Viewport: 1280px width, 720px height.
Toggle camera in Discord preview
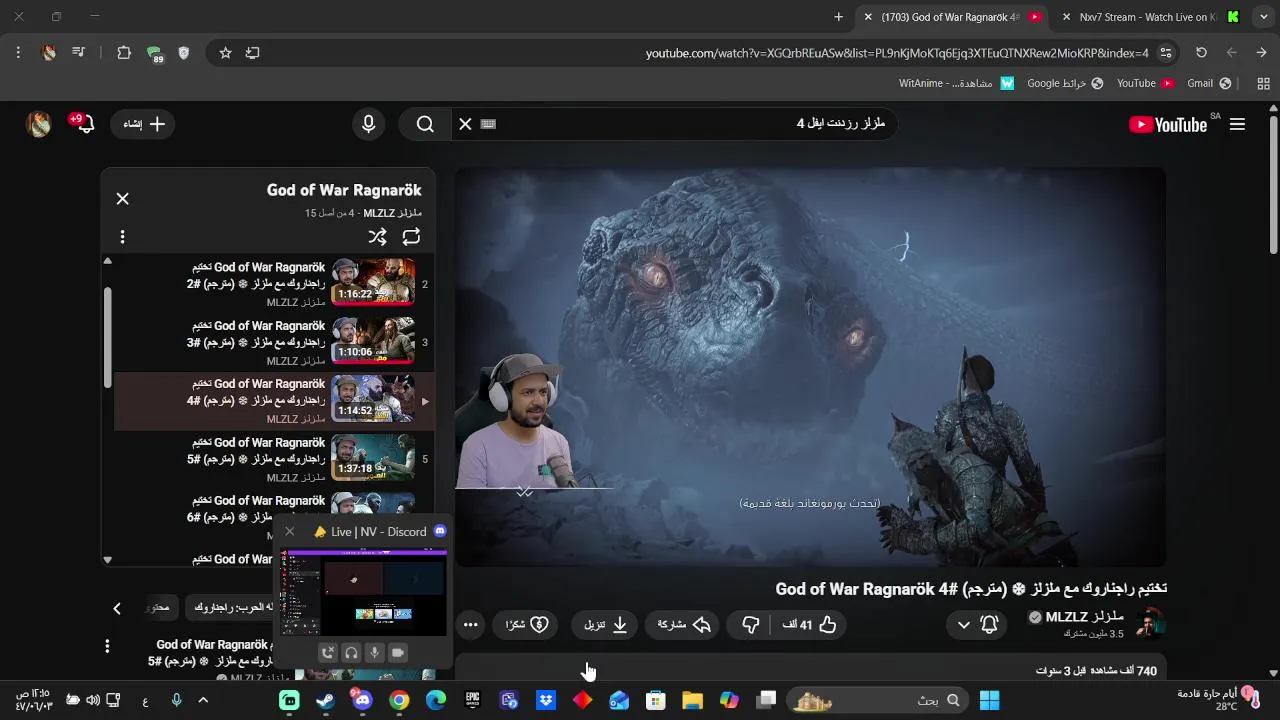click(398, 652)
